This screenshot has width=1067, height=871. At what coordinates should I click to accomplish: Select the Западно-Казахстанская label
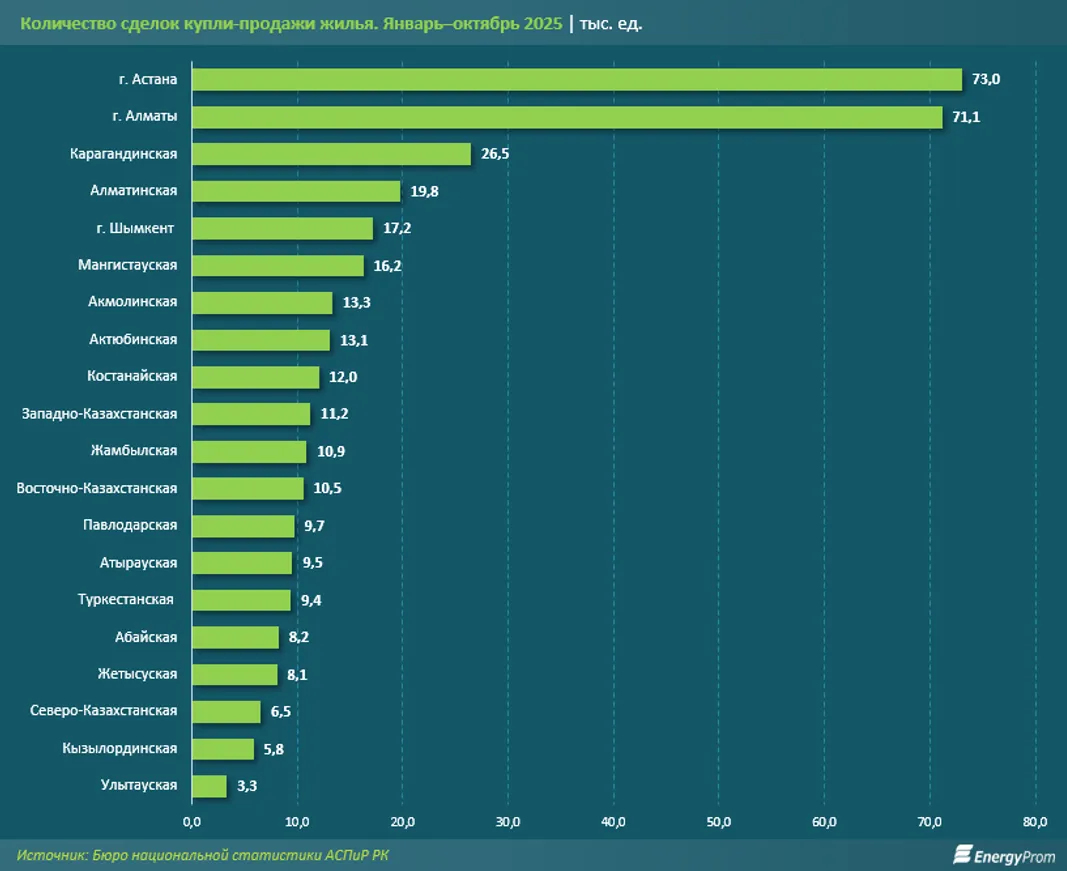(99, 414)
